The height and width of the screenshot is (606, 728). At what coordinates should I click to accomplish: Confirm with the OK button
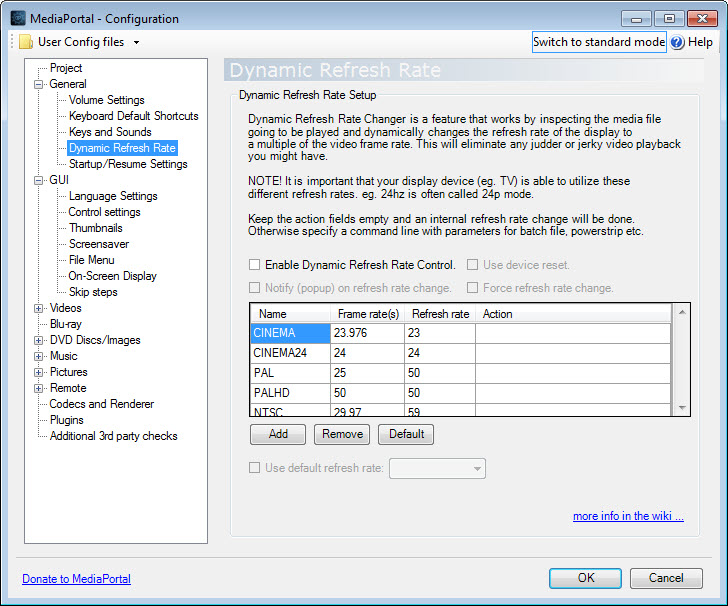[x=585, y=578]
